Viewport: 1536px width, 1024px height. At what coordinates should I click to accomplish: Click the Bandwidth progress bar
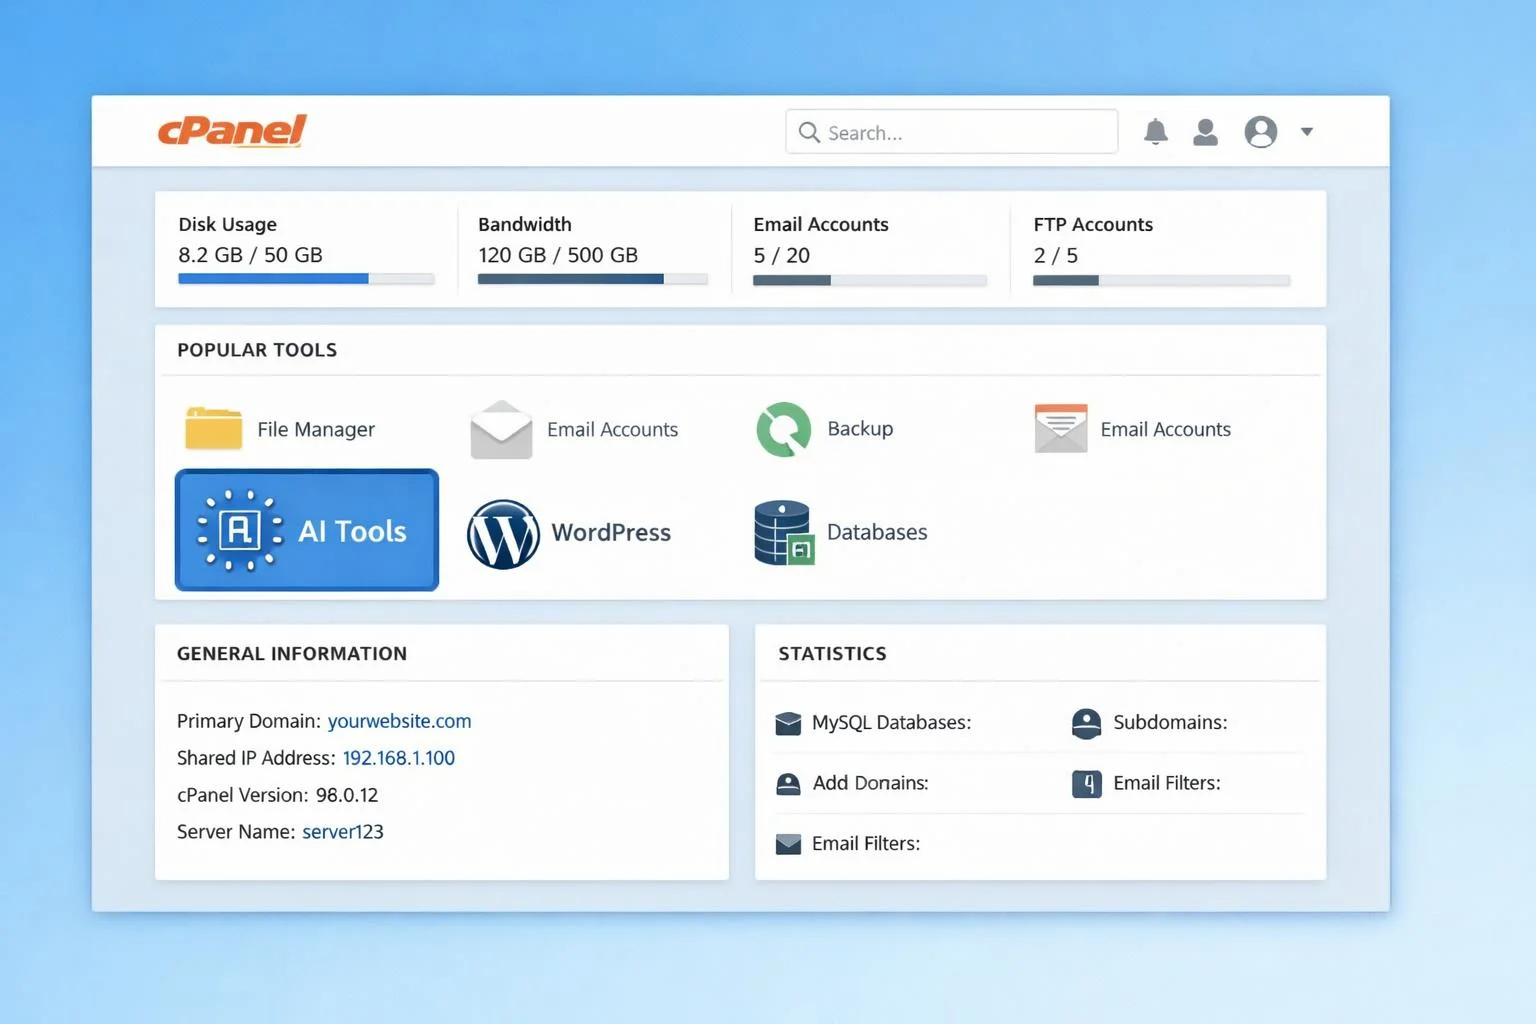tap(593, 279)
